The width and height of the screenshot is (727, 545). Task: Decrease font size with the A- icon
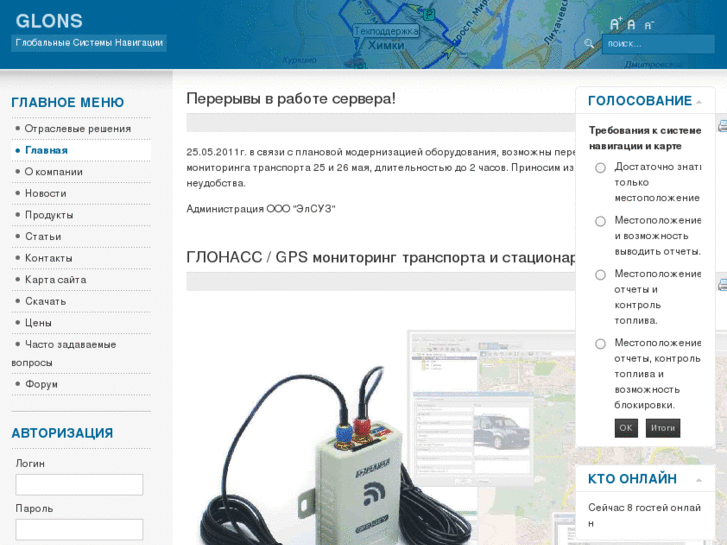click(649, 26)
